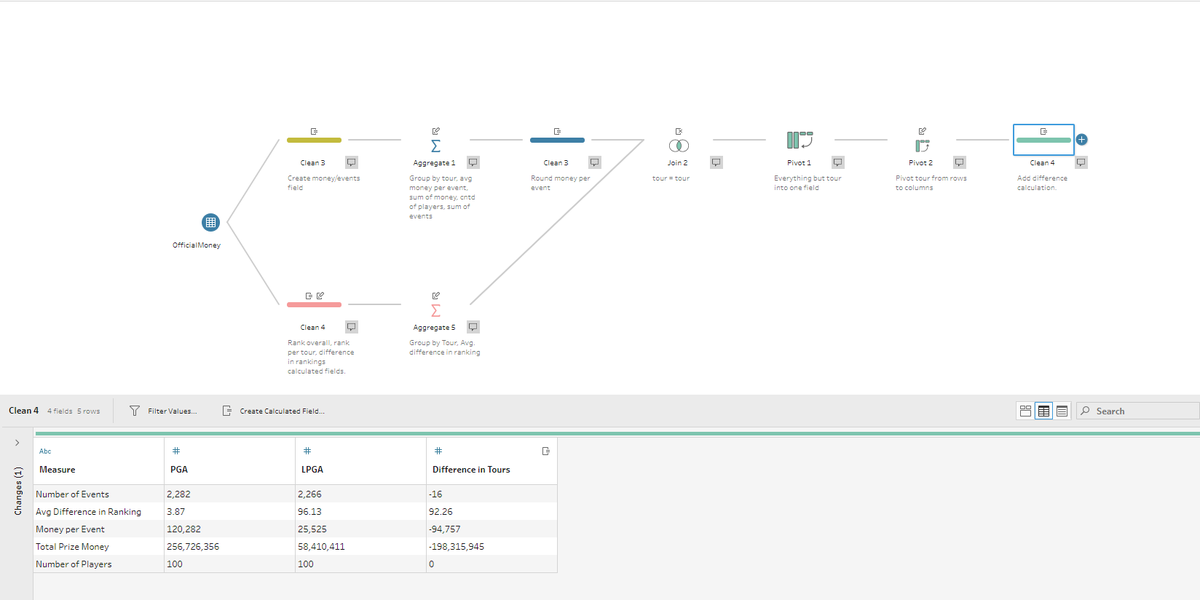Switch to list view
This screenshot has width=1200, height=600.
point(1061,411)
